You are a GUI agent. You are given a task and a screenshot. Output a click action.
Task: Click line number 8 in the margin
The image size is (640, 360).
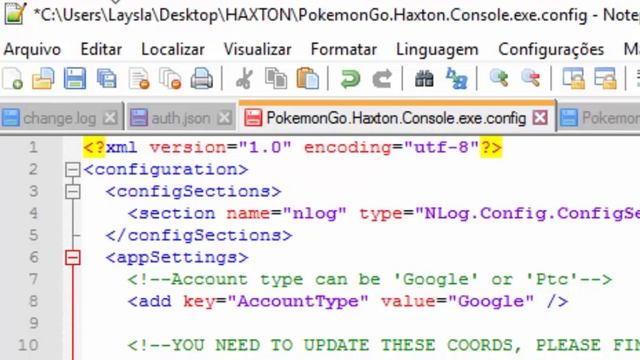coord(33,301)
